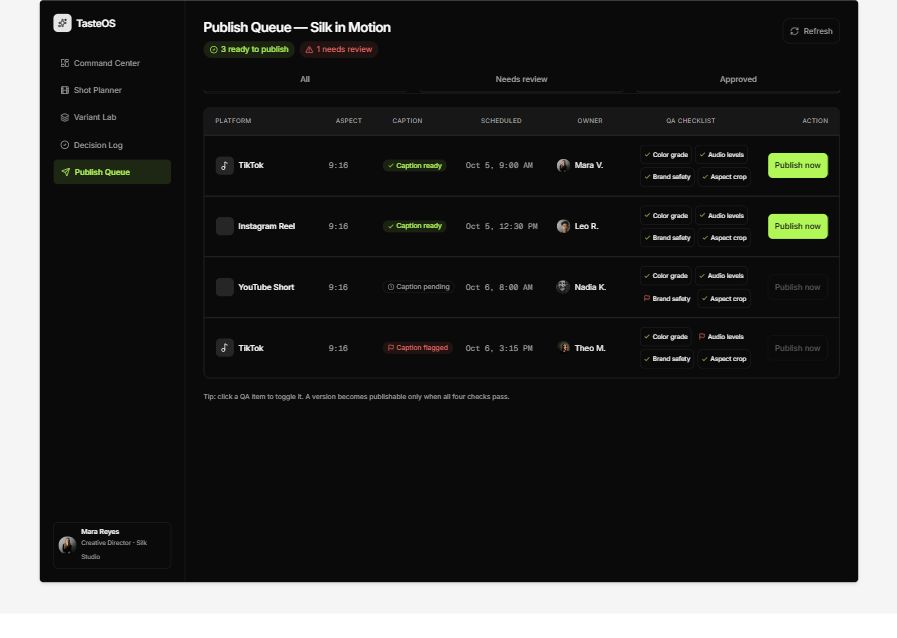Open Variant Lab from sidebar
The width and height of the screenshot is (897, 638).
pos(112,117)
